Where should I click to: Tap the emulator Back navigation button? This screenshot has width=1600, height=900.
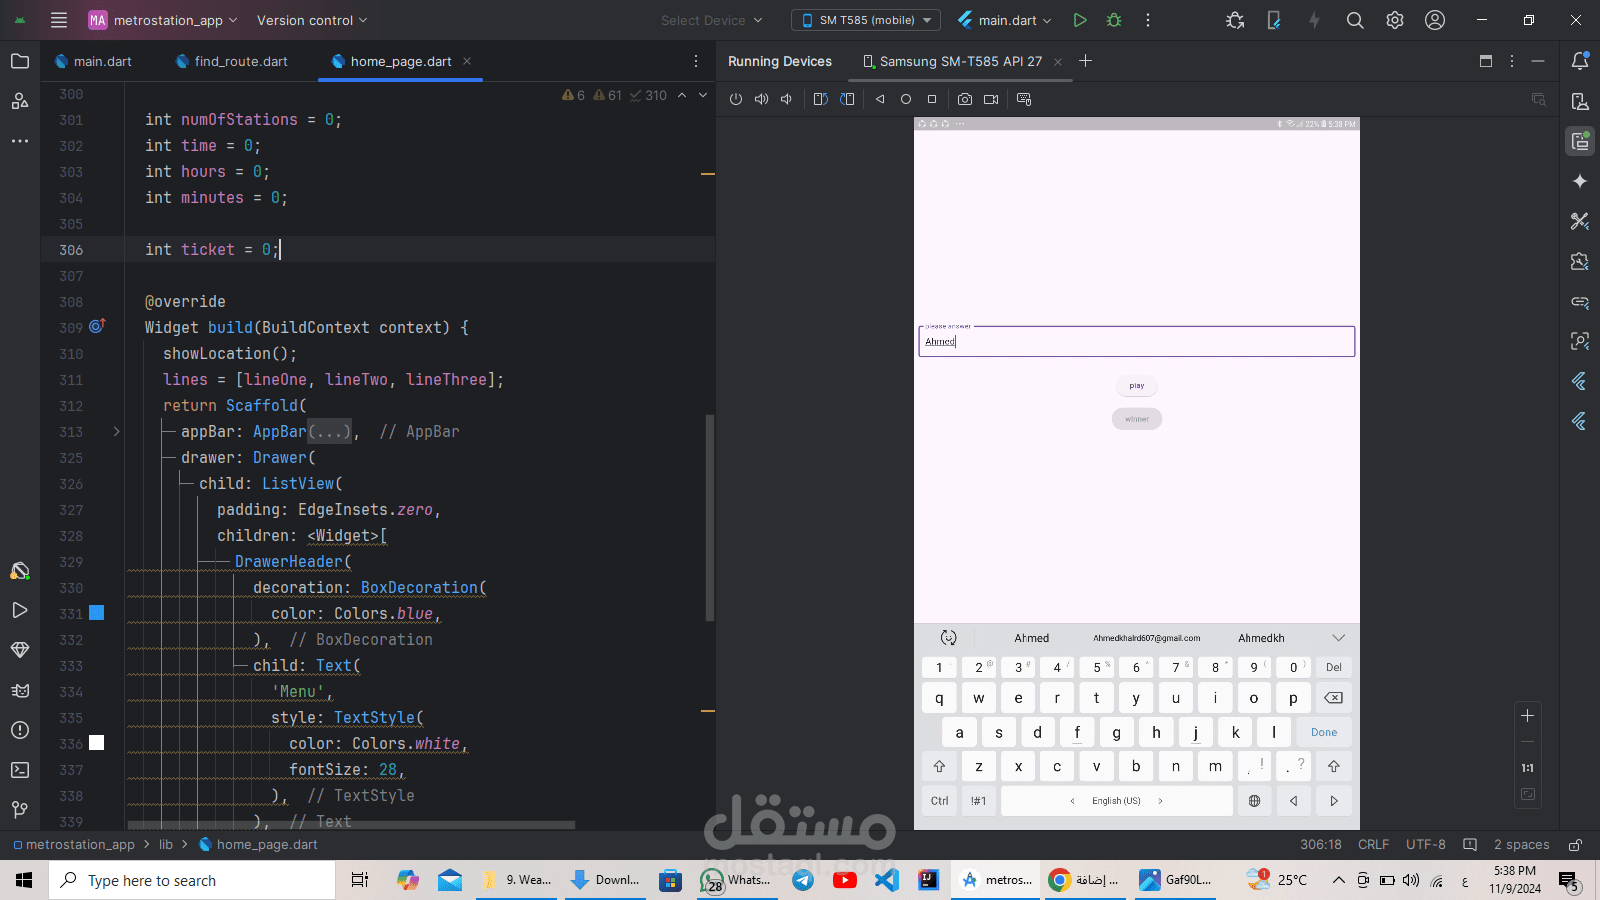[x=880, y=99]
